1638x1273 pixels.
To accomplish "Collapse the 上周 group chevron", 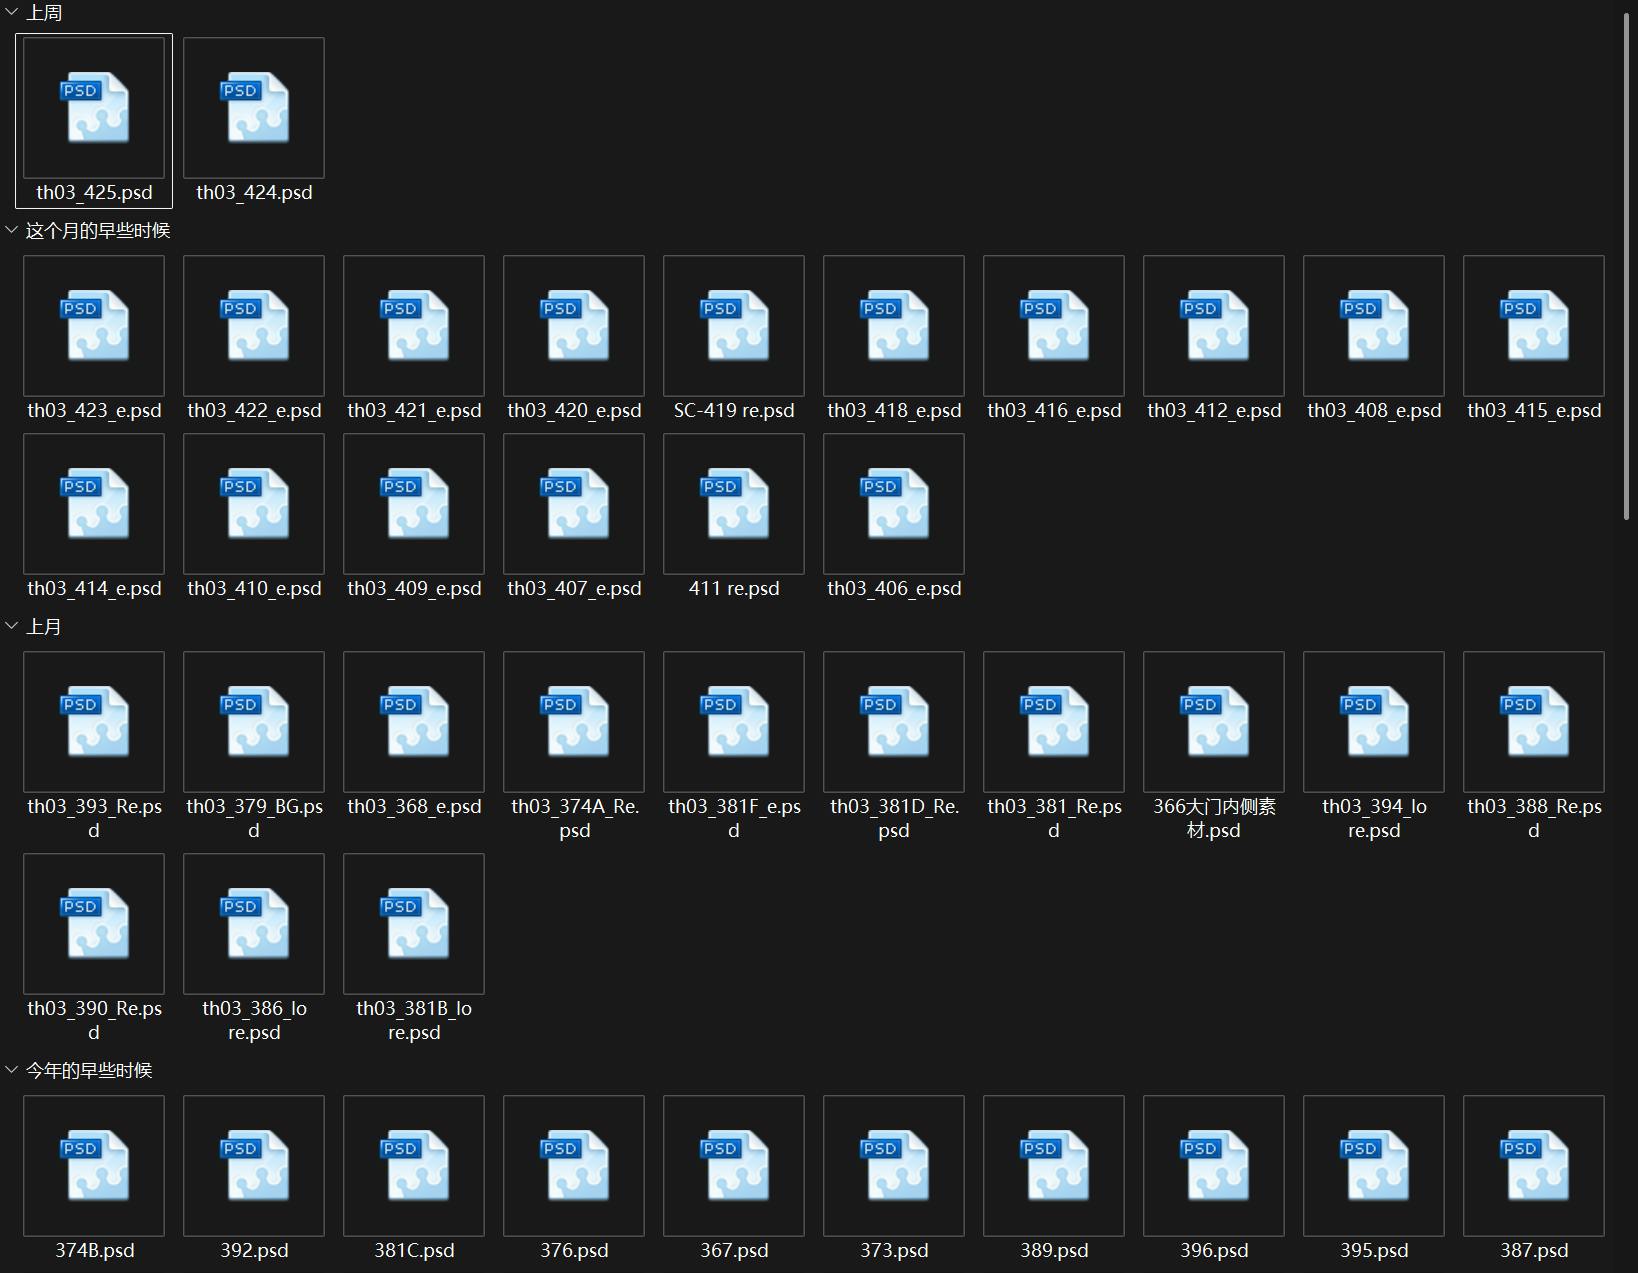I will tap(12, 13).
